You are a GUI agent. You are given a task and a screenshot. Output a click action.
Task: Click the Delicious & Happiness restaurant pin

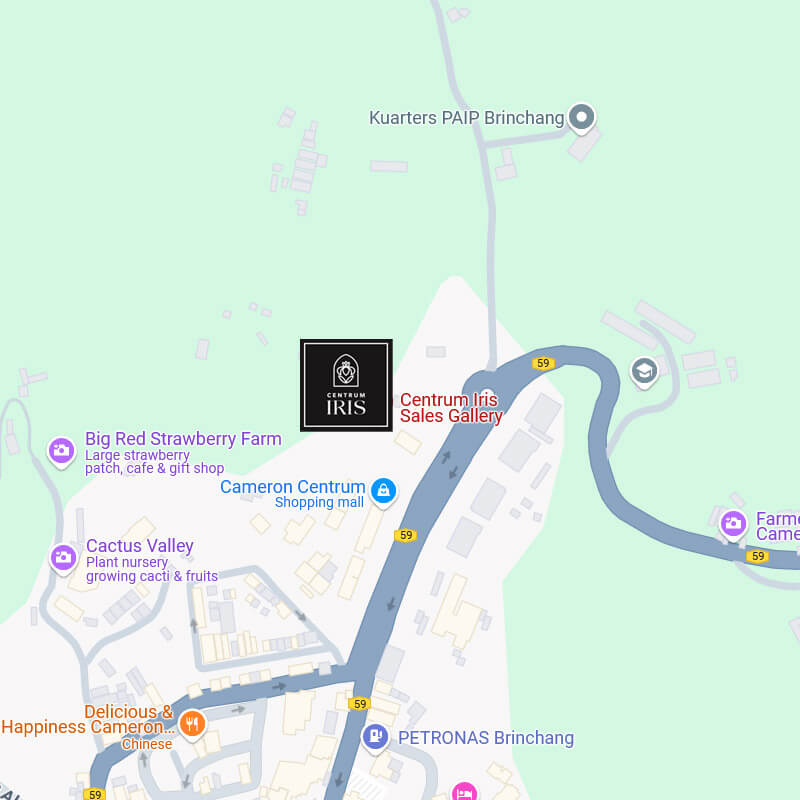tap(192, 724)
